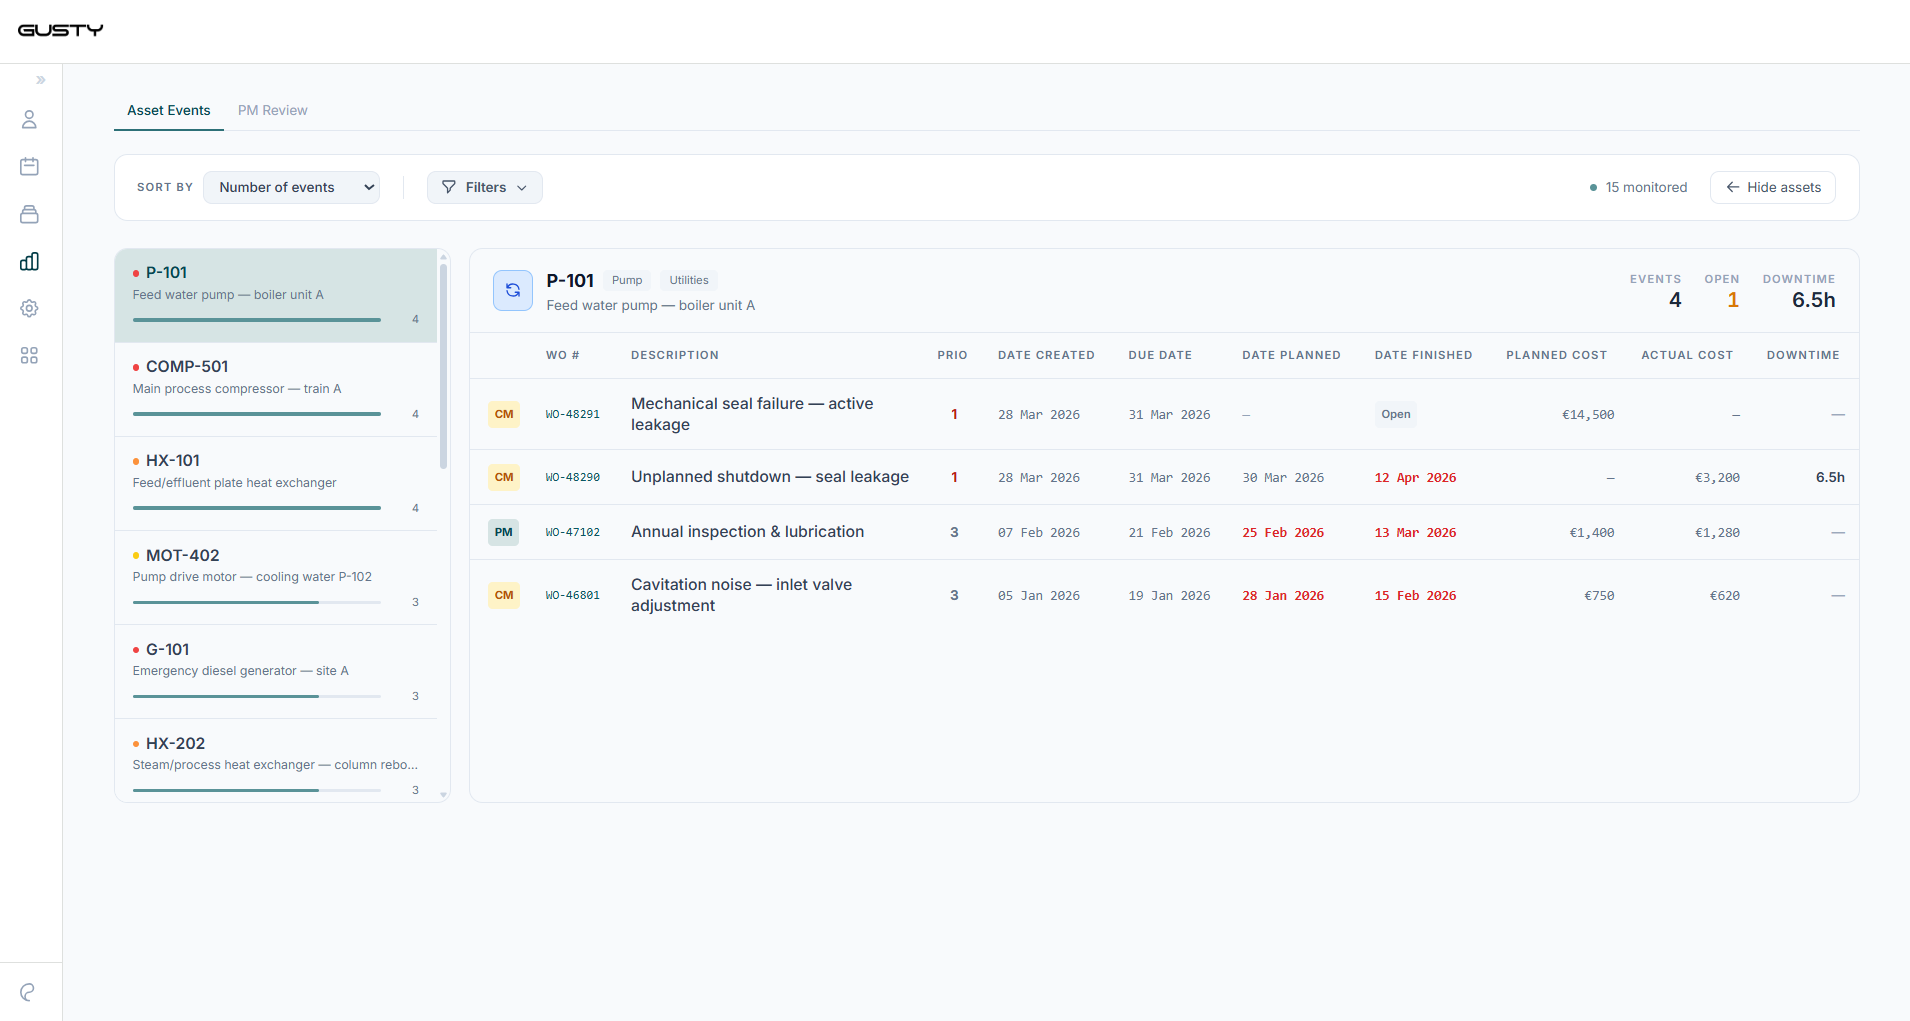Click the 25 Feb 2026 planned date
Image resolution: width=1910 pixels, height=1021 pixels.
coord(1283,532)
